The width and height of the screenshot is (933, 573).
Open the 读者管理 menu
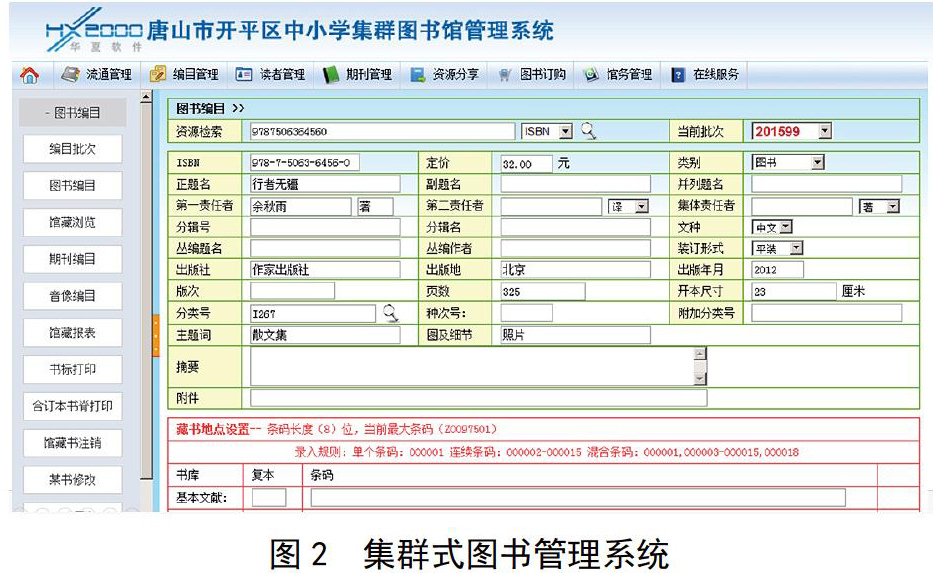coord(283,74)
